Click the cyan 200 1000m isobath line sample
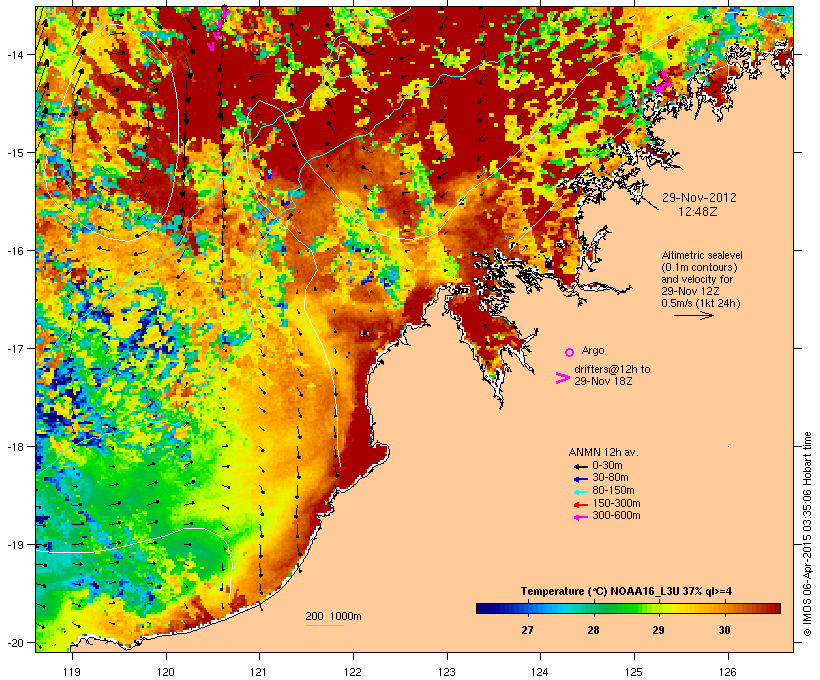 click(325, 625)
